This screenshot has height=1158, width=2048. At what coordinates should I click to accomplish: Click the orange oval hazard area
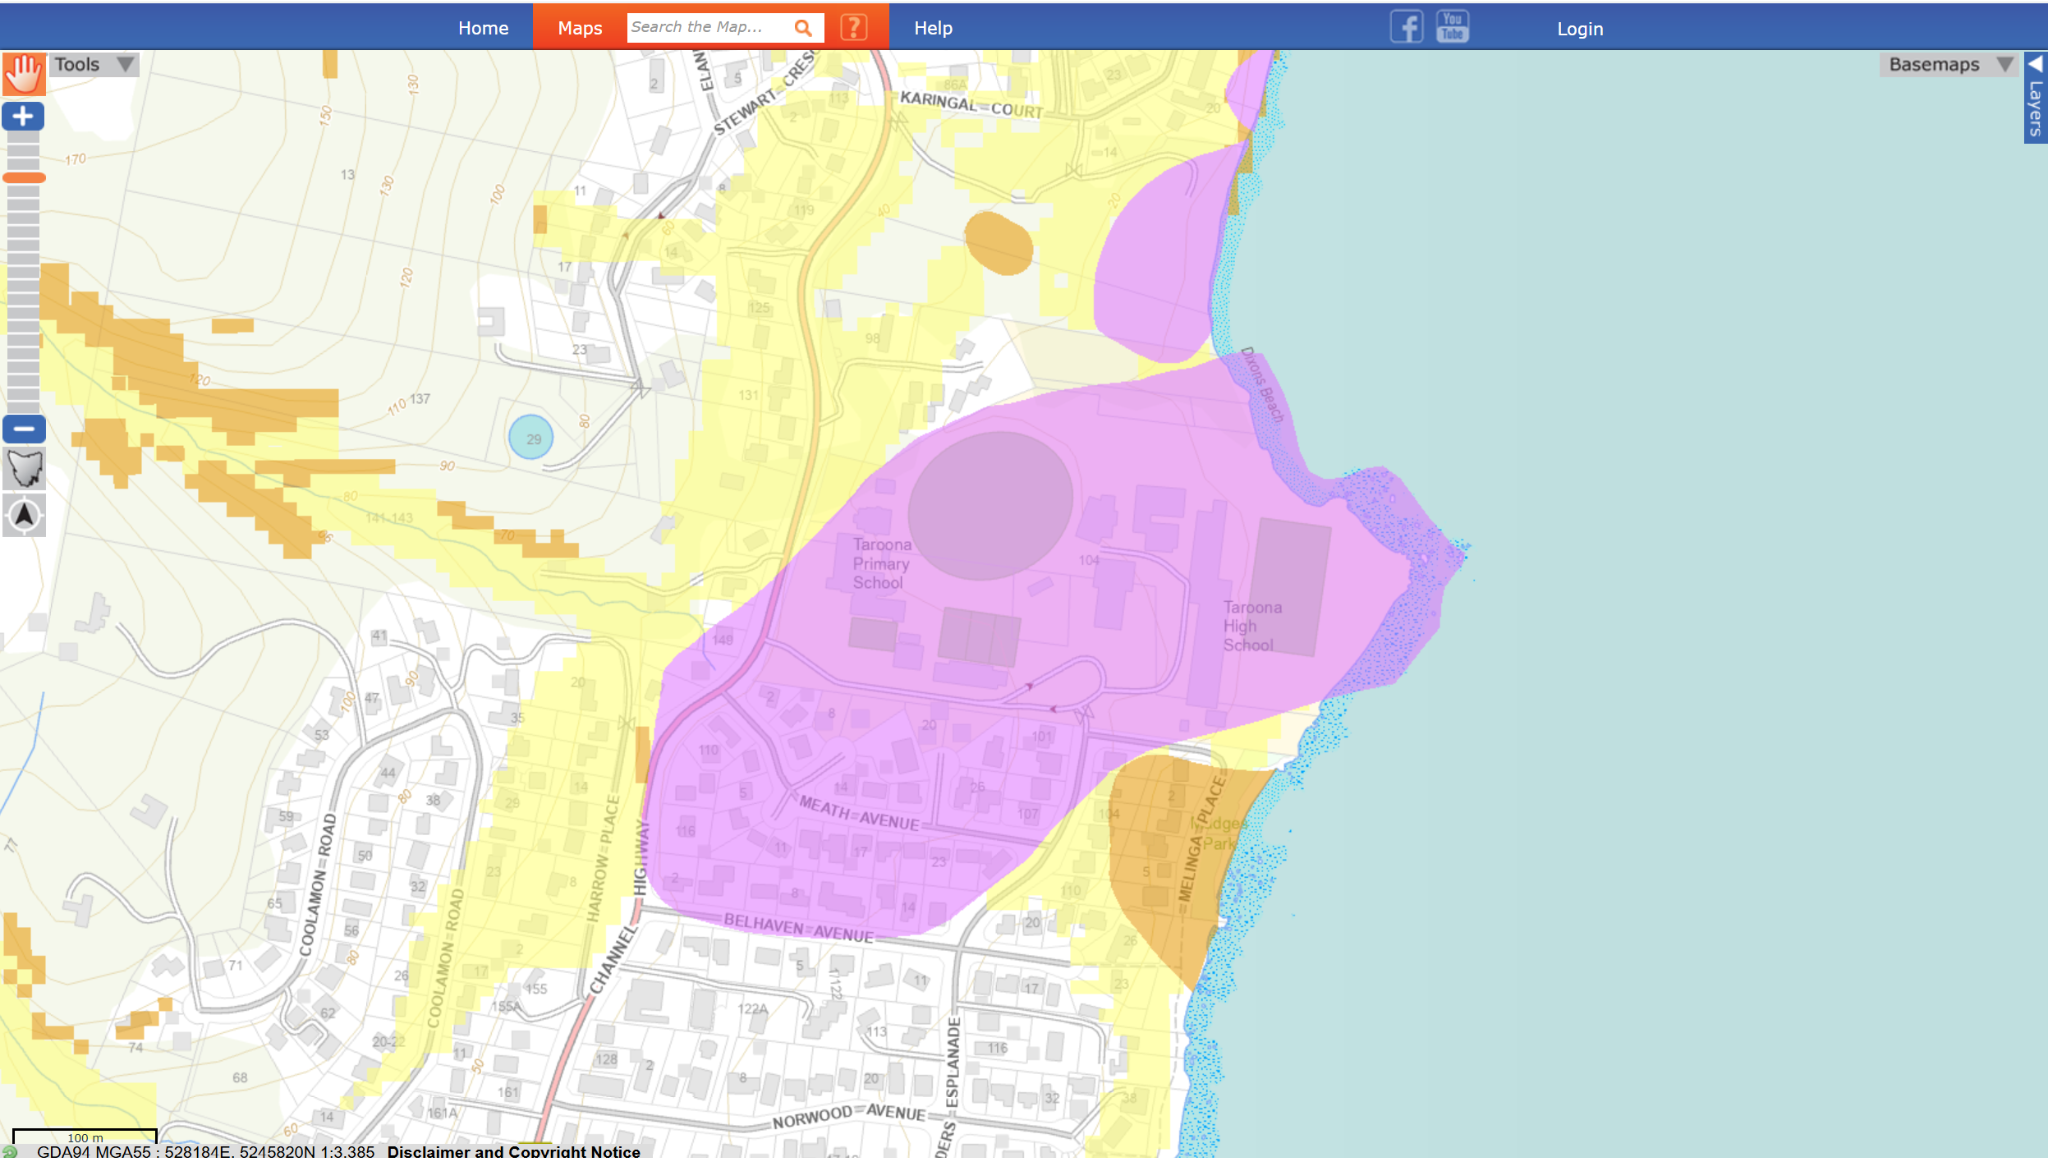(998, 243)
